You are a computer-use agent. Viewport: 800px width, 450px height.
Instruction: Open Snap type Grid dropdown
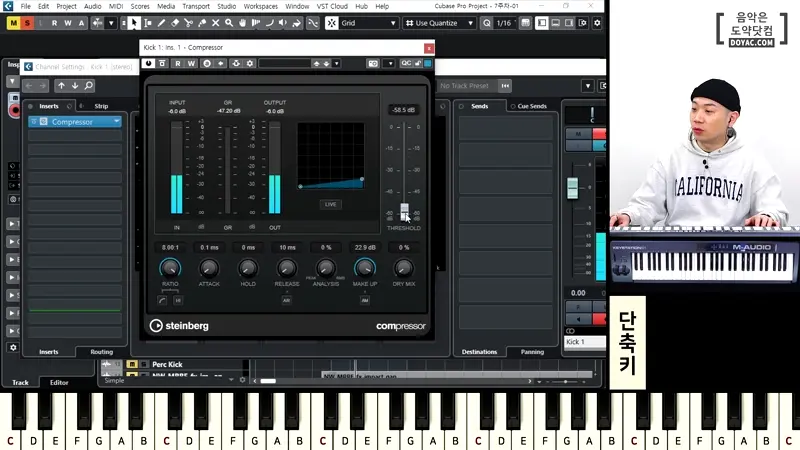coord(368,23)
